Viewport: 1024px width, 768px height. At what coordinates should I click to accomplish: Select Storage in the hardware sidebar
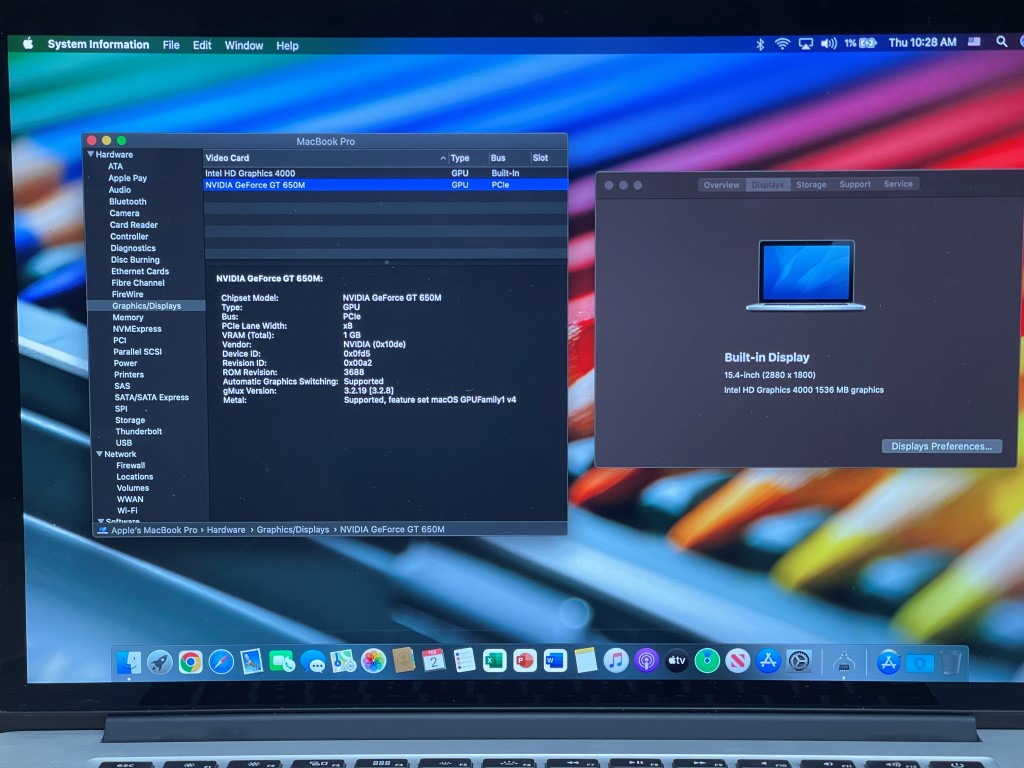point(130,421)
